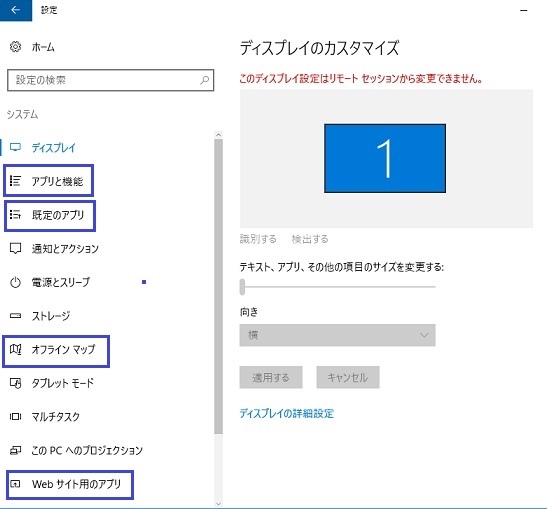Click the back arrow in the title bar
This screenshot has height=509, width=547.
pyautogui.click(x=15, y=10)
